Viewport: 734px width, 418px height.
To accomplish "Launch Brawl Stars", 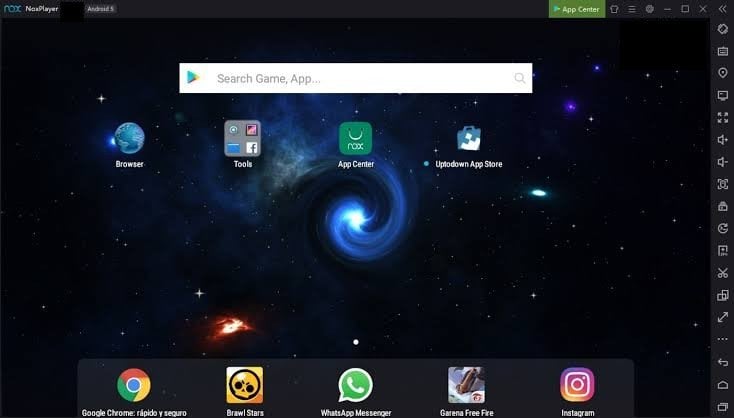I will click(245, 385).
